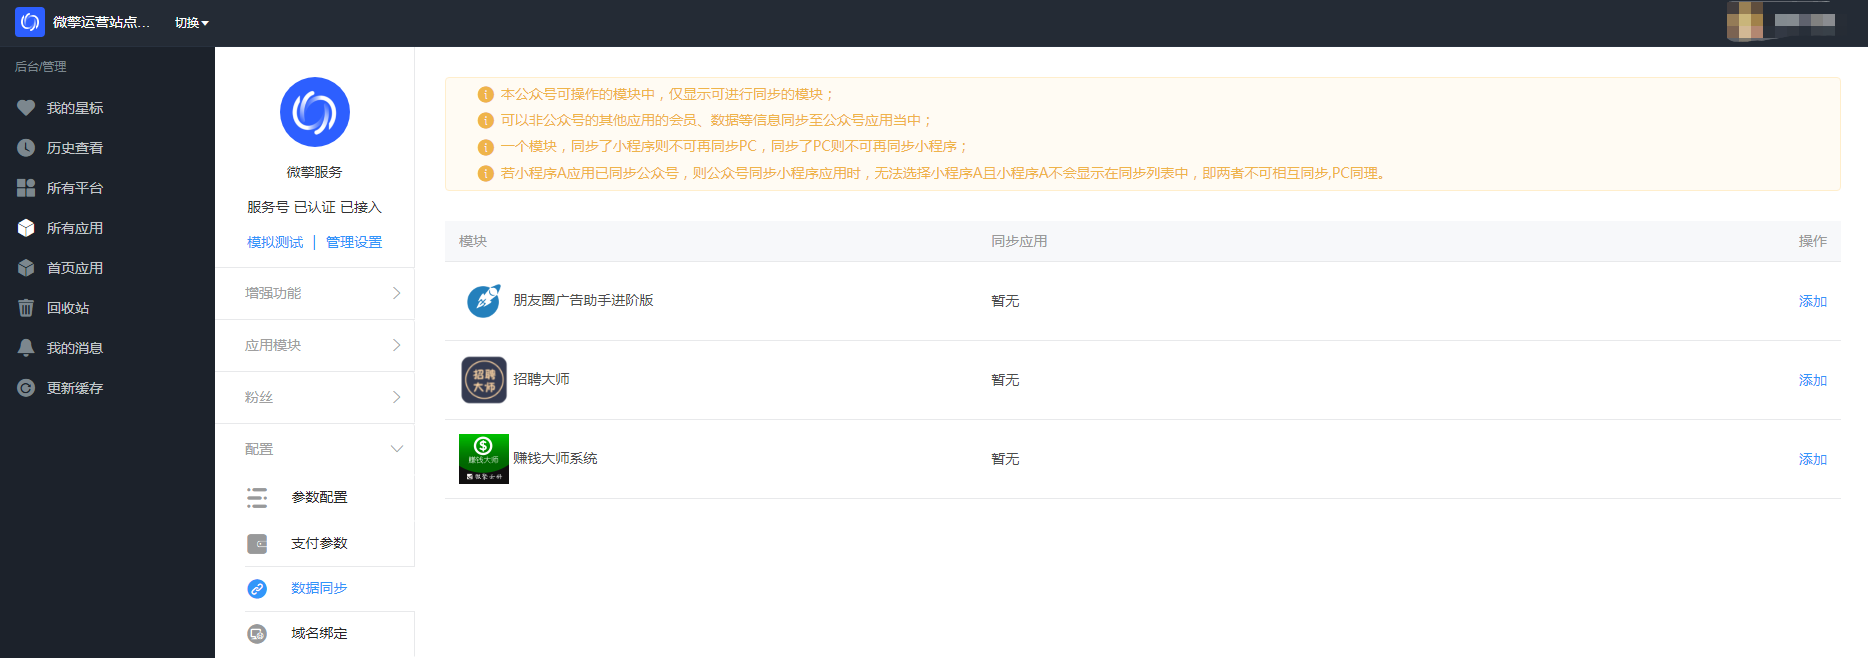This screenshot has height=658, width=1868.
Task: Click the cube icon beside 首页应用
Action: click(26, 268)
